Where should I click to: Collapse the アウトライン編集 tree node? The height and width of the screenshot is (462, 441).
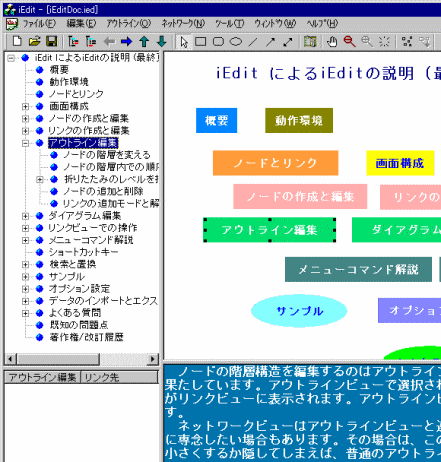tap(25, 143)
